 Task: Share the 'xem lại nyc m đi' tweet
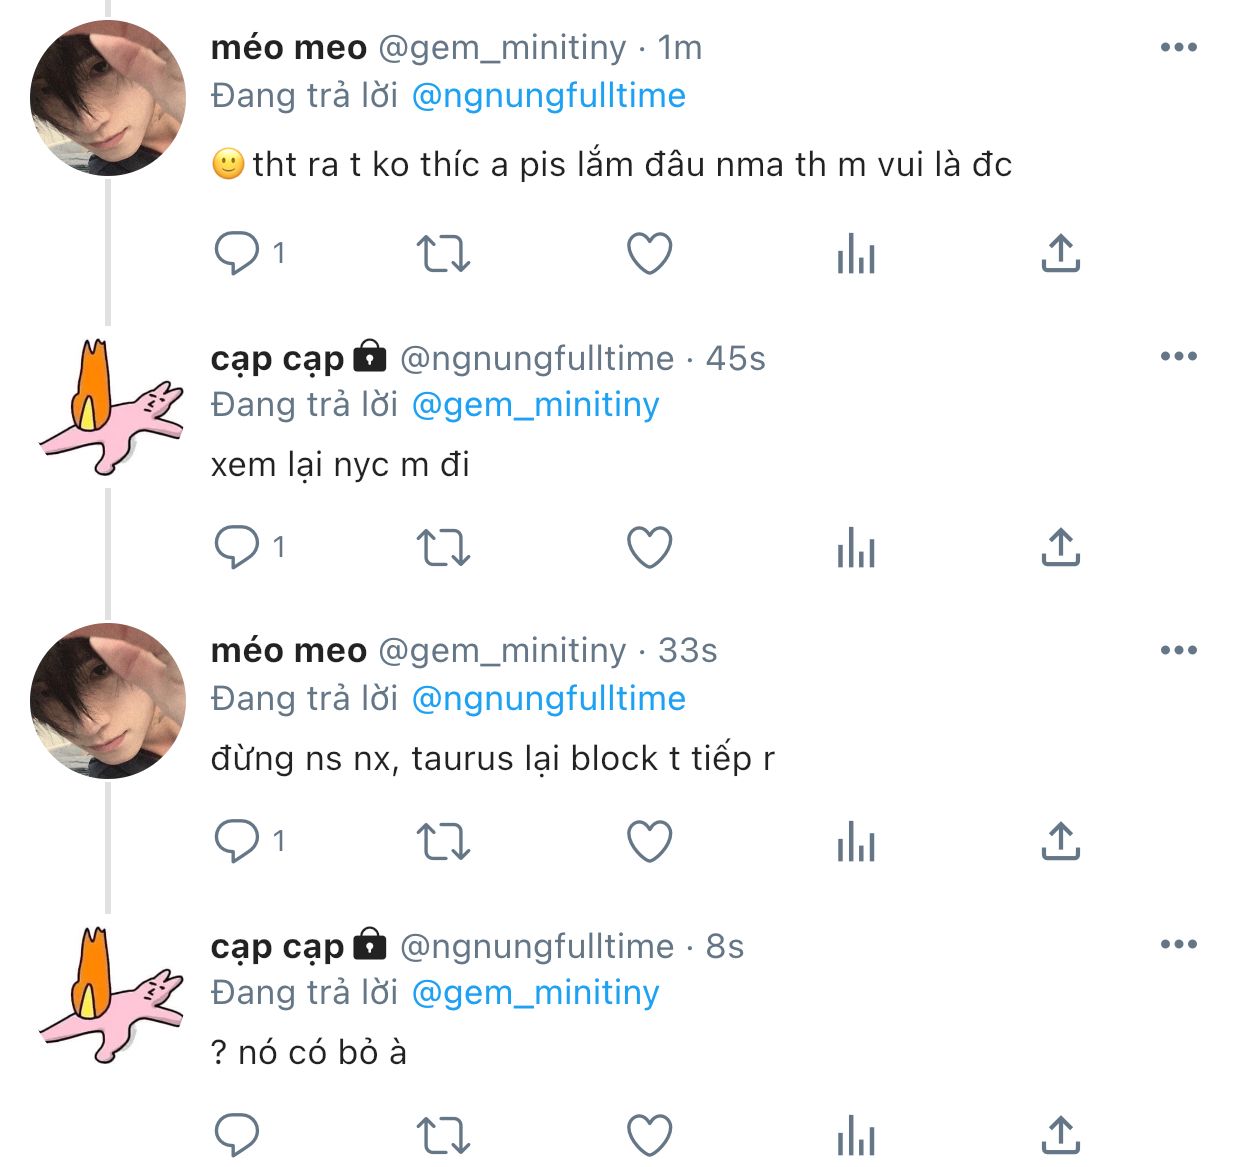1061,547
